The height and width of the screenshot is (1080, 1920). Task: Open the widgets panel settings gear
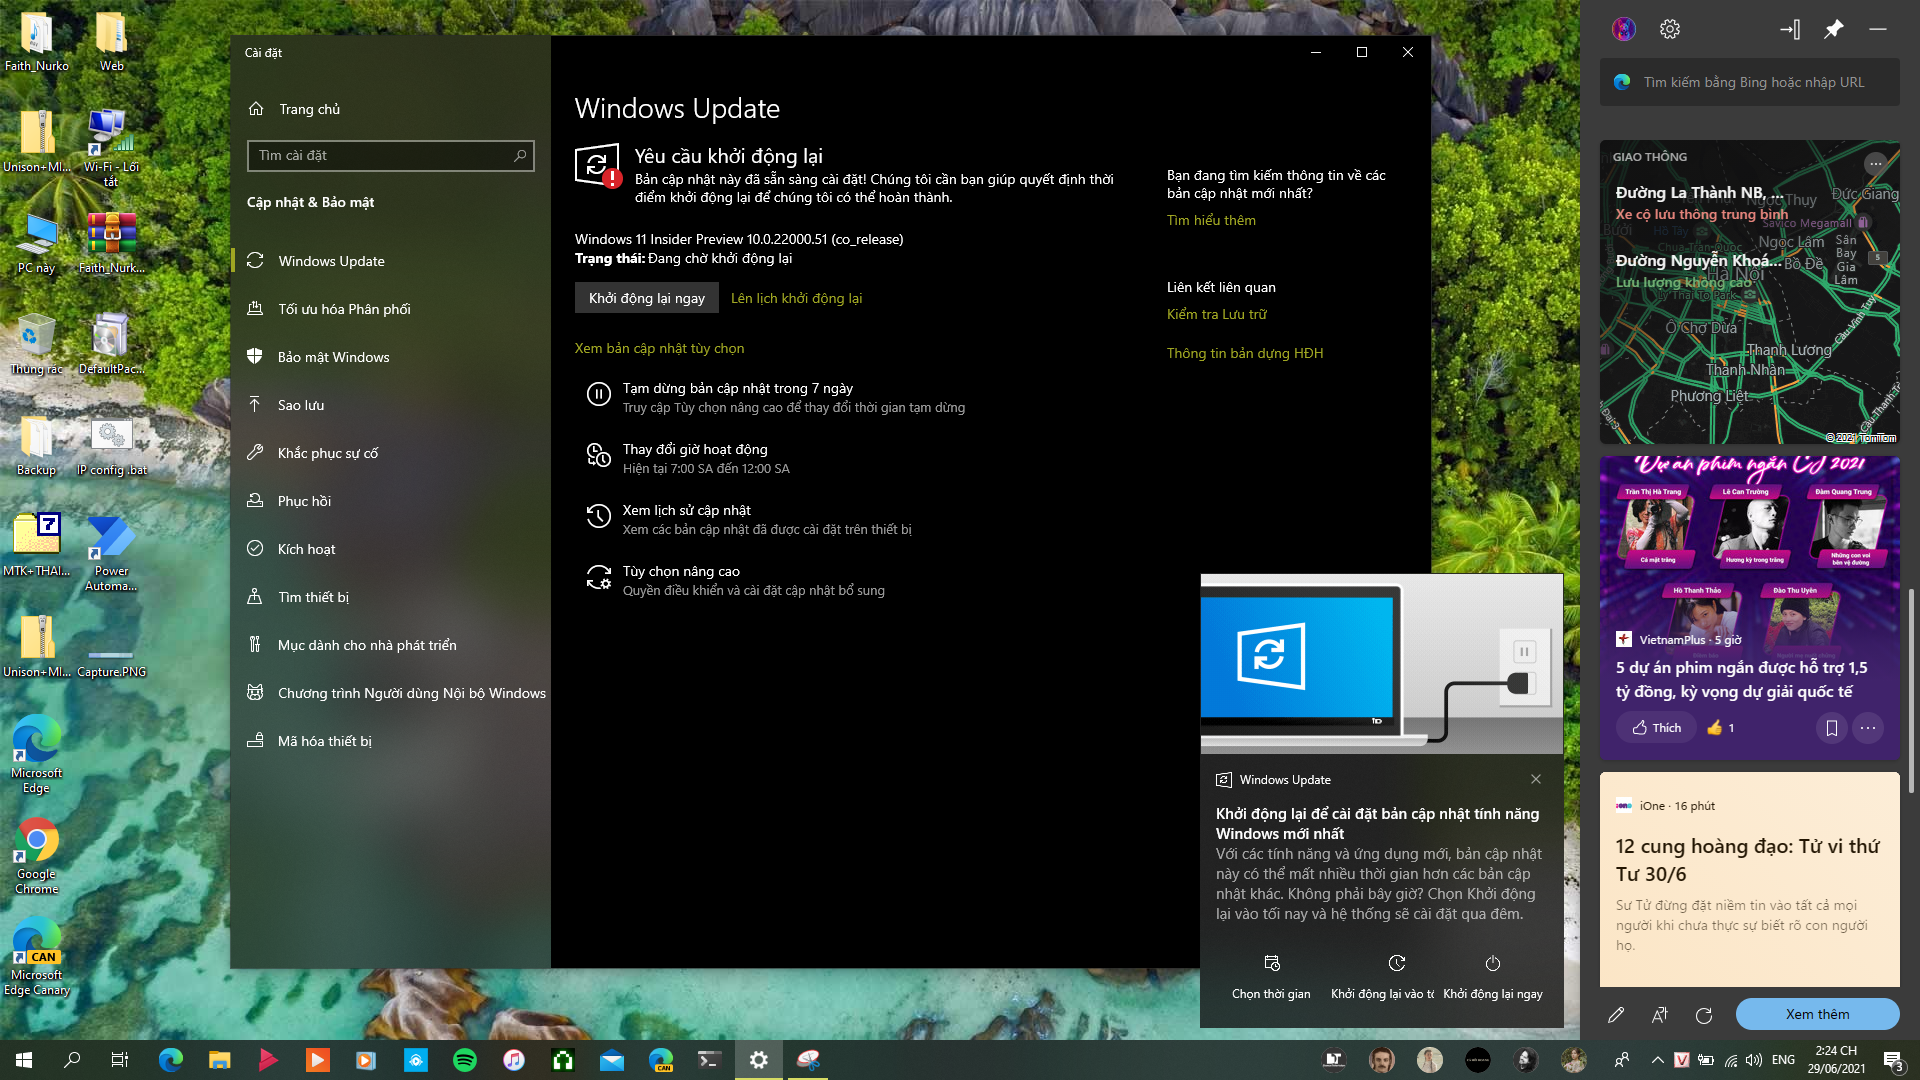[x=1670, y=30]
